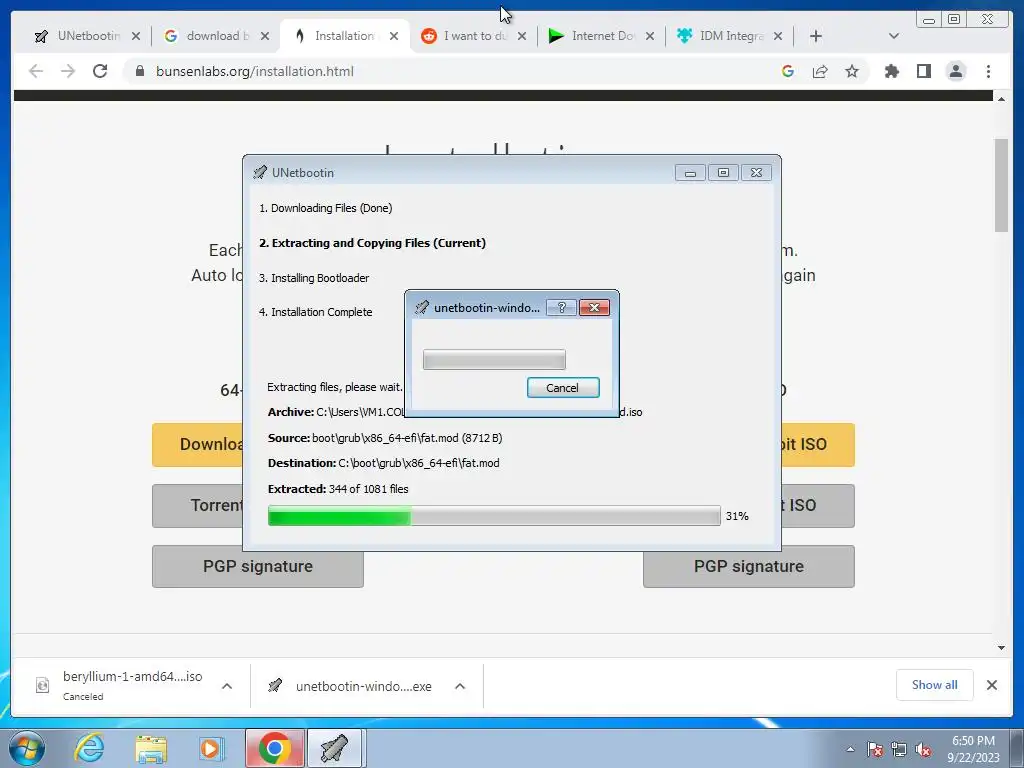1024x768 pixels.
Task: Show all downloads
Action: pyautogui.click(x=935, y=684)
